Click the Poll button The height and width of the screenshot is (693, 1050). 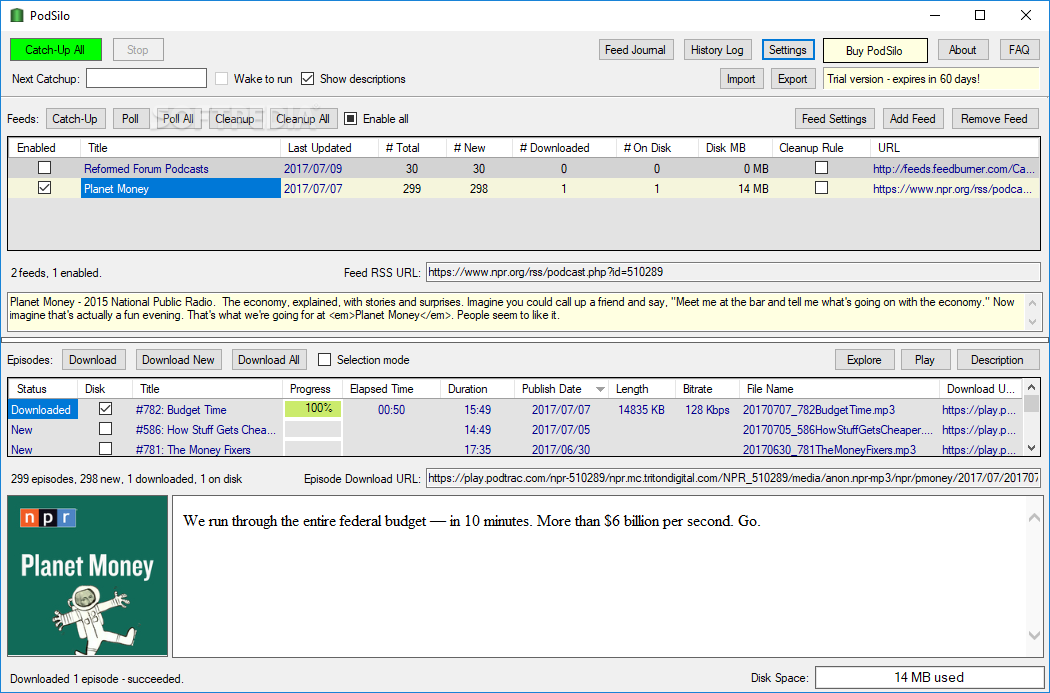pyautogui.click(x=131, y=119)
